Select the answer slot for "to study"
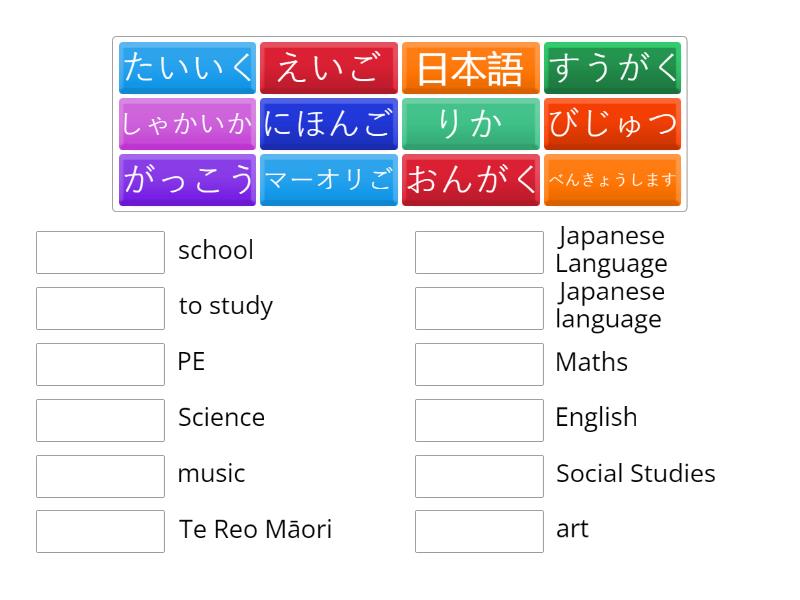The width and height of the screenshot is (800, 600). point(100,308)
